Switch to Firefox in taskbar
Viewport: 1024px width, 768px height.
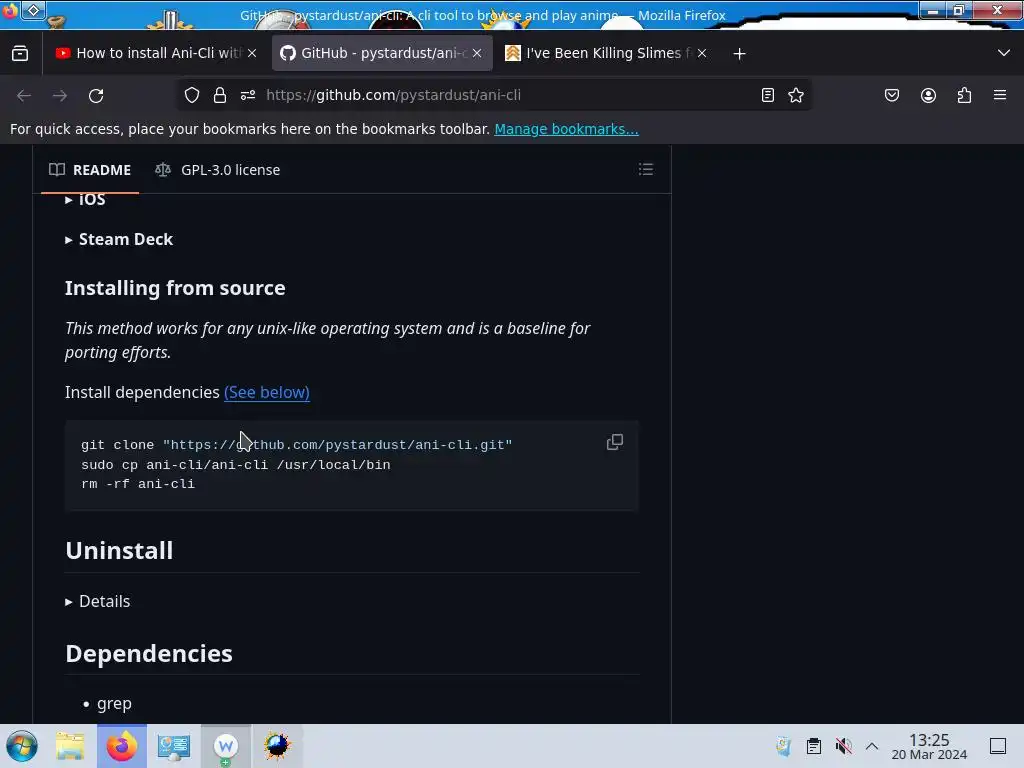(x=122, y=746)
